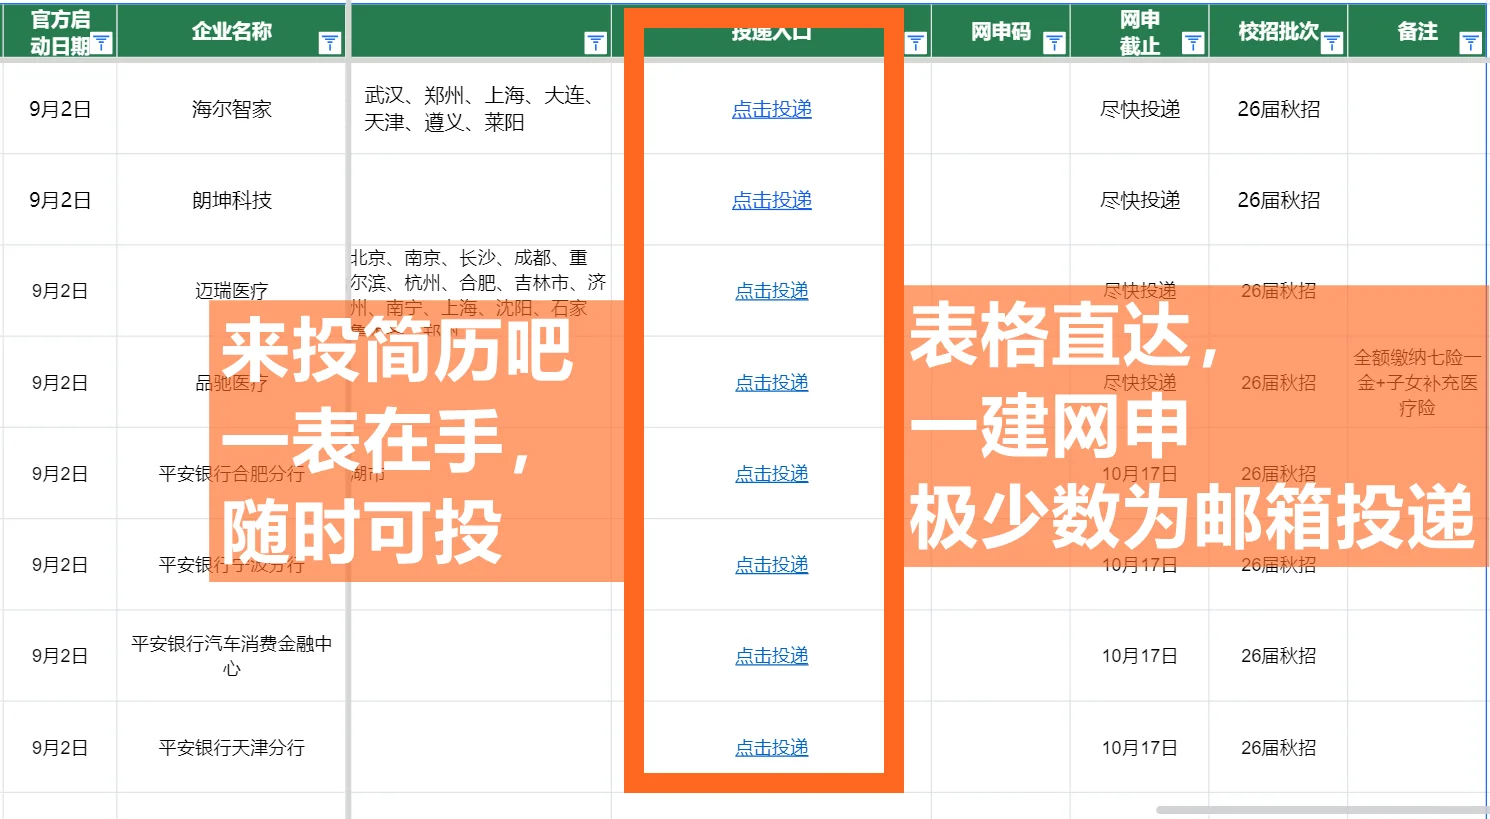
Task: Click the 备注 header label
Action: [1417, 31]
